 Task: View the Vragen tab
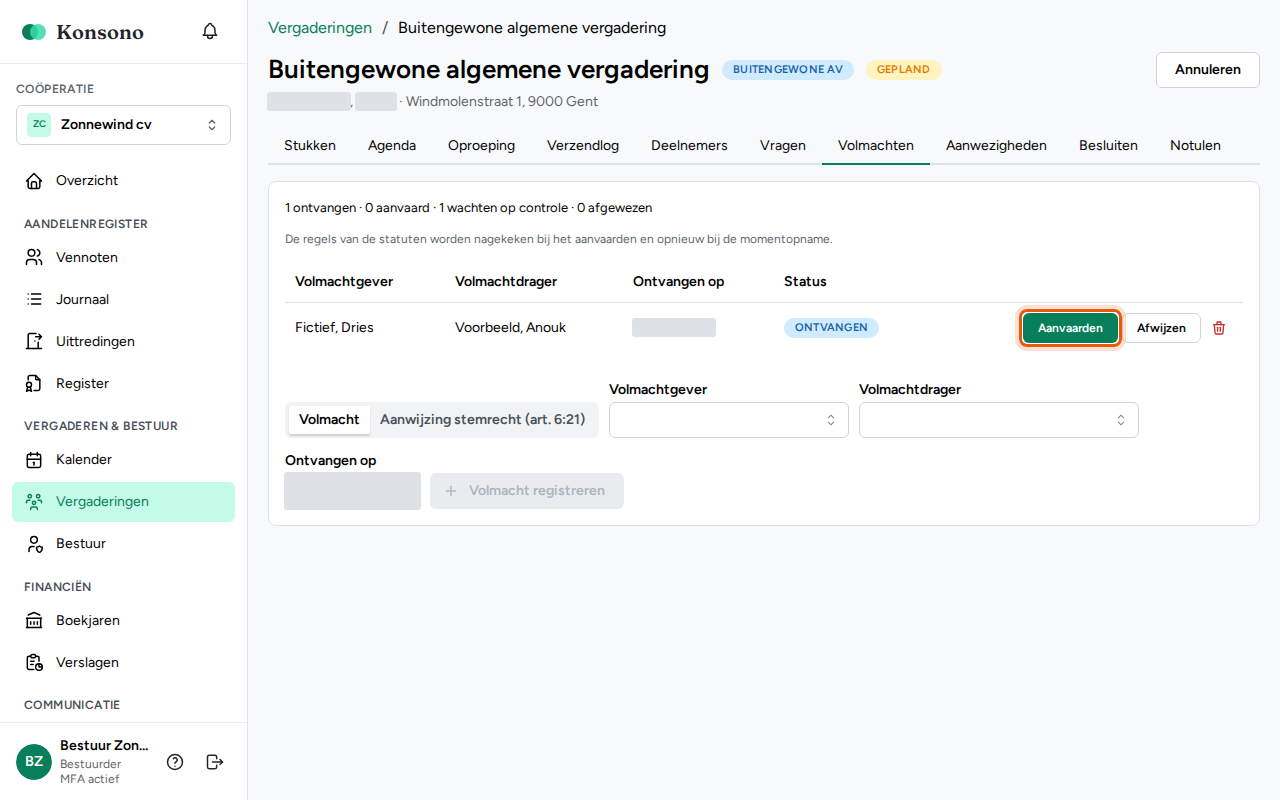coord(783,146)
